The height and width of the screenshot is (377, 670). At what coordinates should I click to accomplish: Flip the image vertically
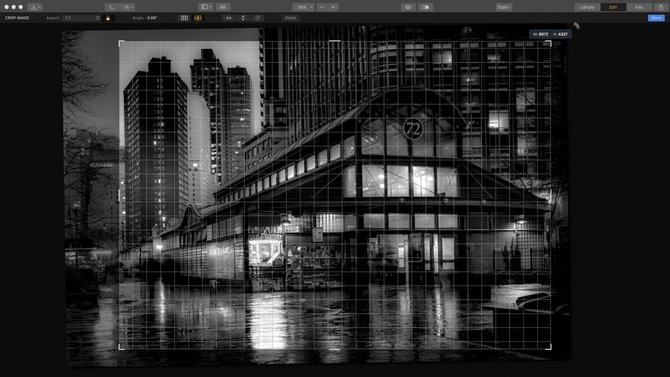click(243, 18)
